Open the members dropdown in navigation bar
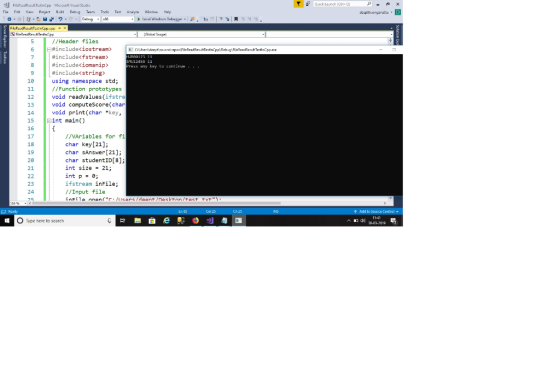This screenshot has width=560, height=373. [x=329, y=34]
